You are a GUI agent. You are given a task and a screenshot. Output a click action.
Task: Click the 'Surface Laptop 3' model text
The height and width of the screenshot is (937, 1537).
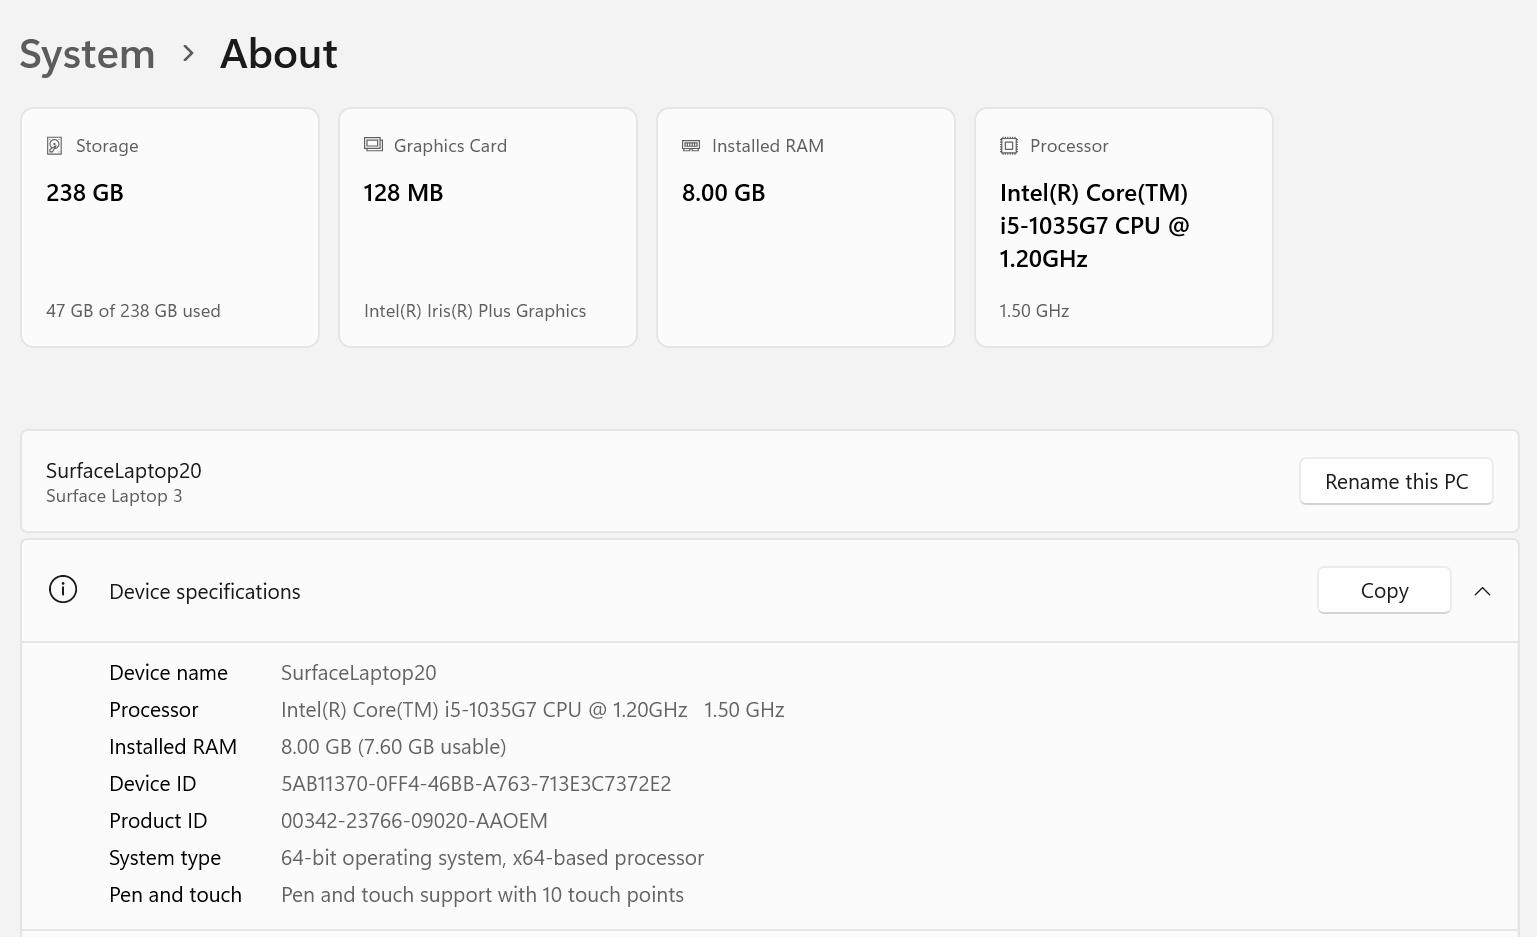tap(114, 496)
